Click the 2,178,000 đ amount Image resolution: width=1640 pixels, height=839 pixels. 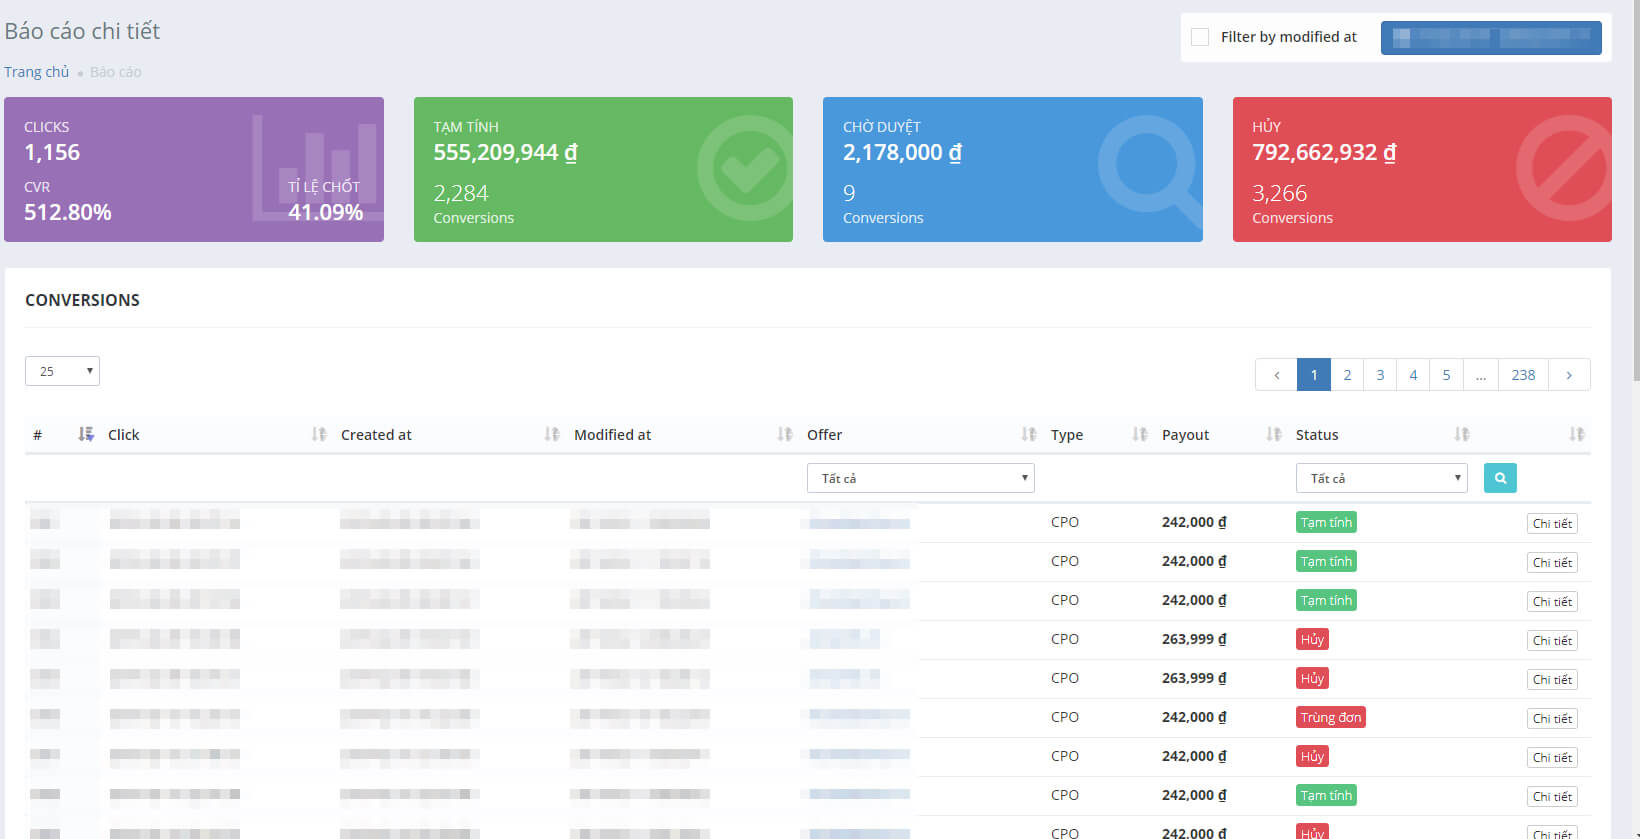(902, 152)
